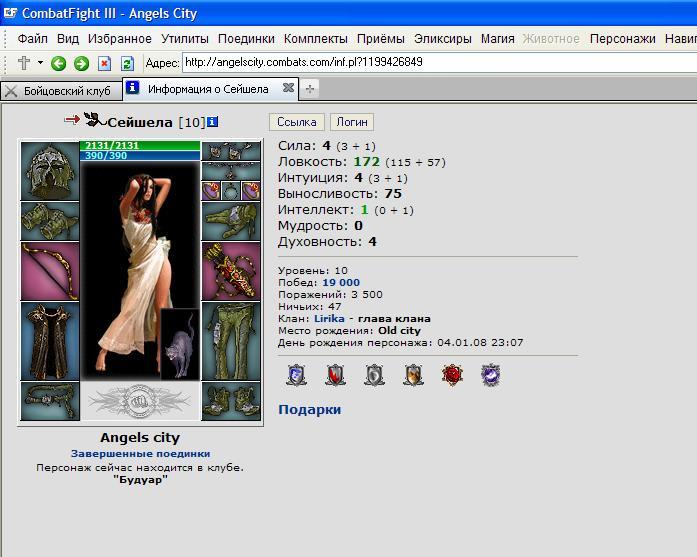Click the Логин button
The image size is (697, 557).
pyautogui.click(x=352, y=122)
